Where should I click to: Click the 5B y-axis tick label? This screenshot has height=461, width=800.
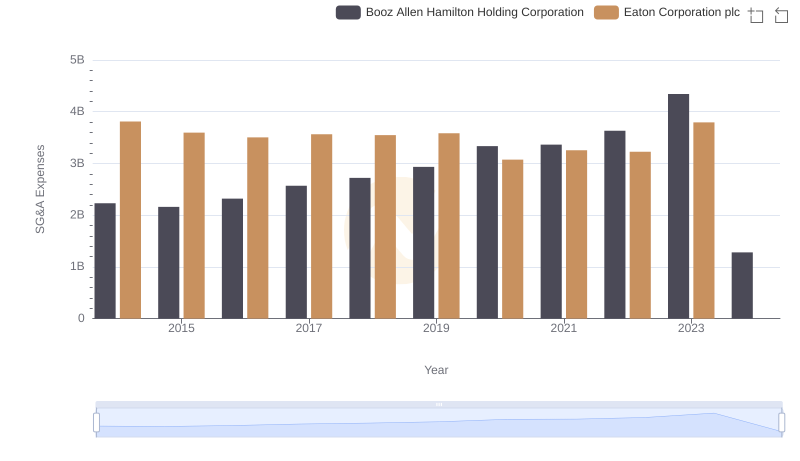(x=77, y=60)
